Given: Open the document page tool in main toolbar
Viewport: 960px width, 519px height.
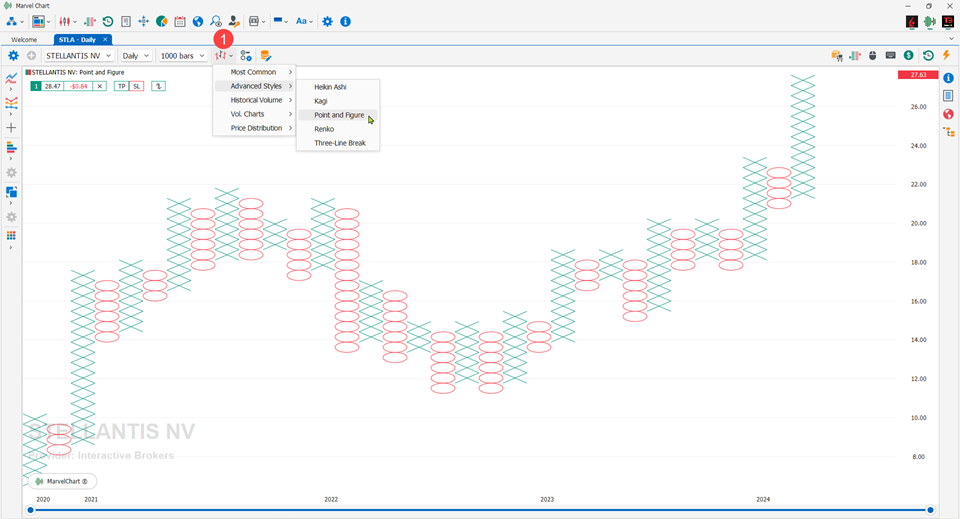Looking at the screenshot, I should tap(126, 21).
